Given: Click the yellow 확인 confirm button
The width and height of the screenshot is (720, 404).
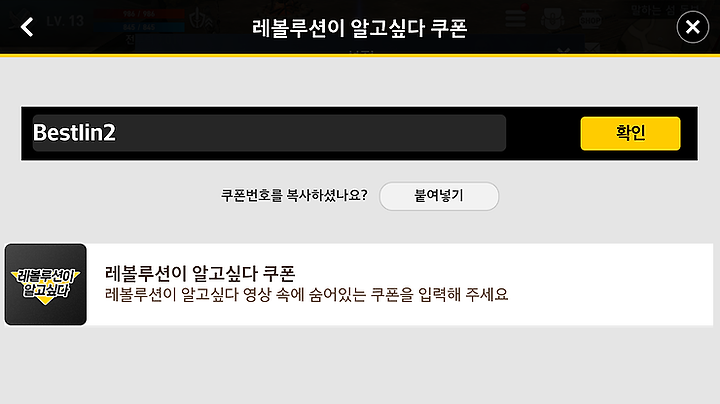Looking at the screenshot, I should (630, 134).
